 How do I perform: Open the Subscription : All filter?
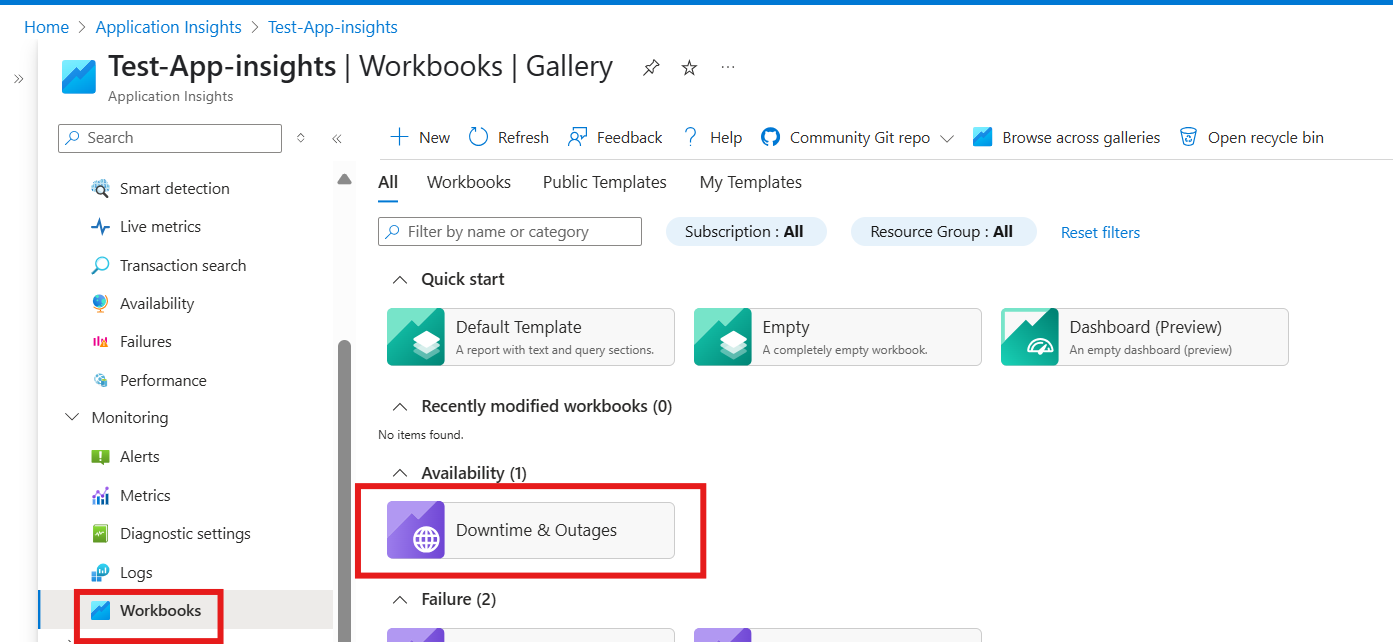click(x=746, y=231)
